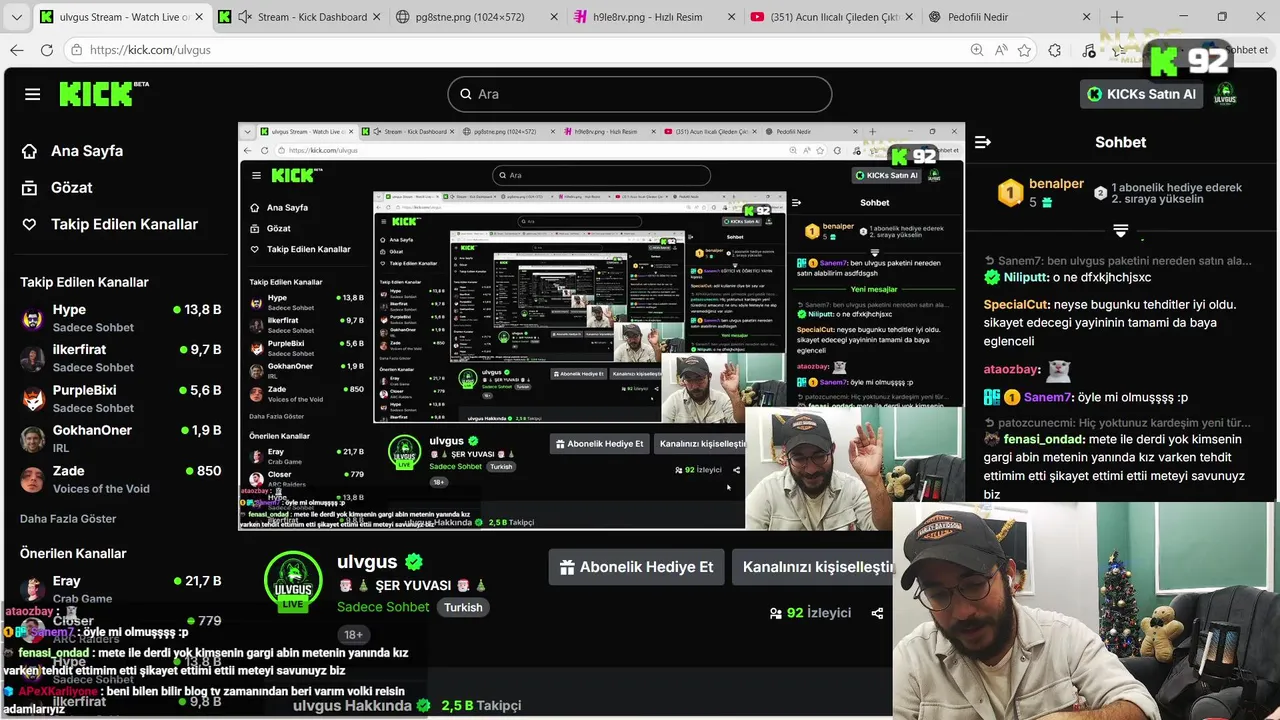
Task: Collapse the chat with the Sohbet arrow icon
Action: (983, 142)
